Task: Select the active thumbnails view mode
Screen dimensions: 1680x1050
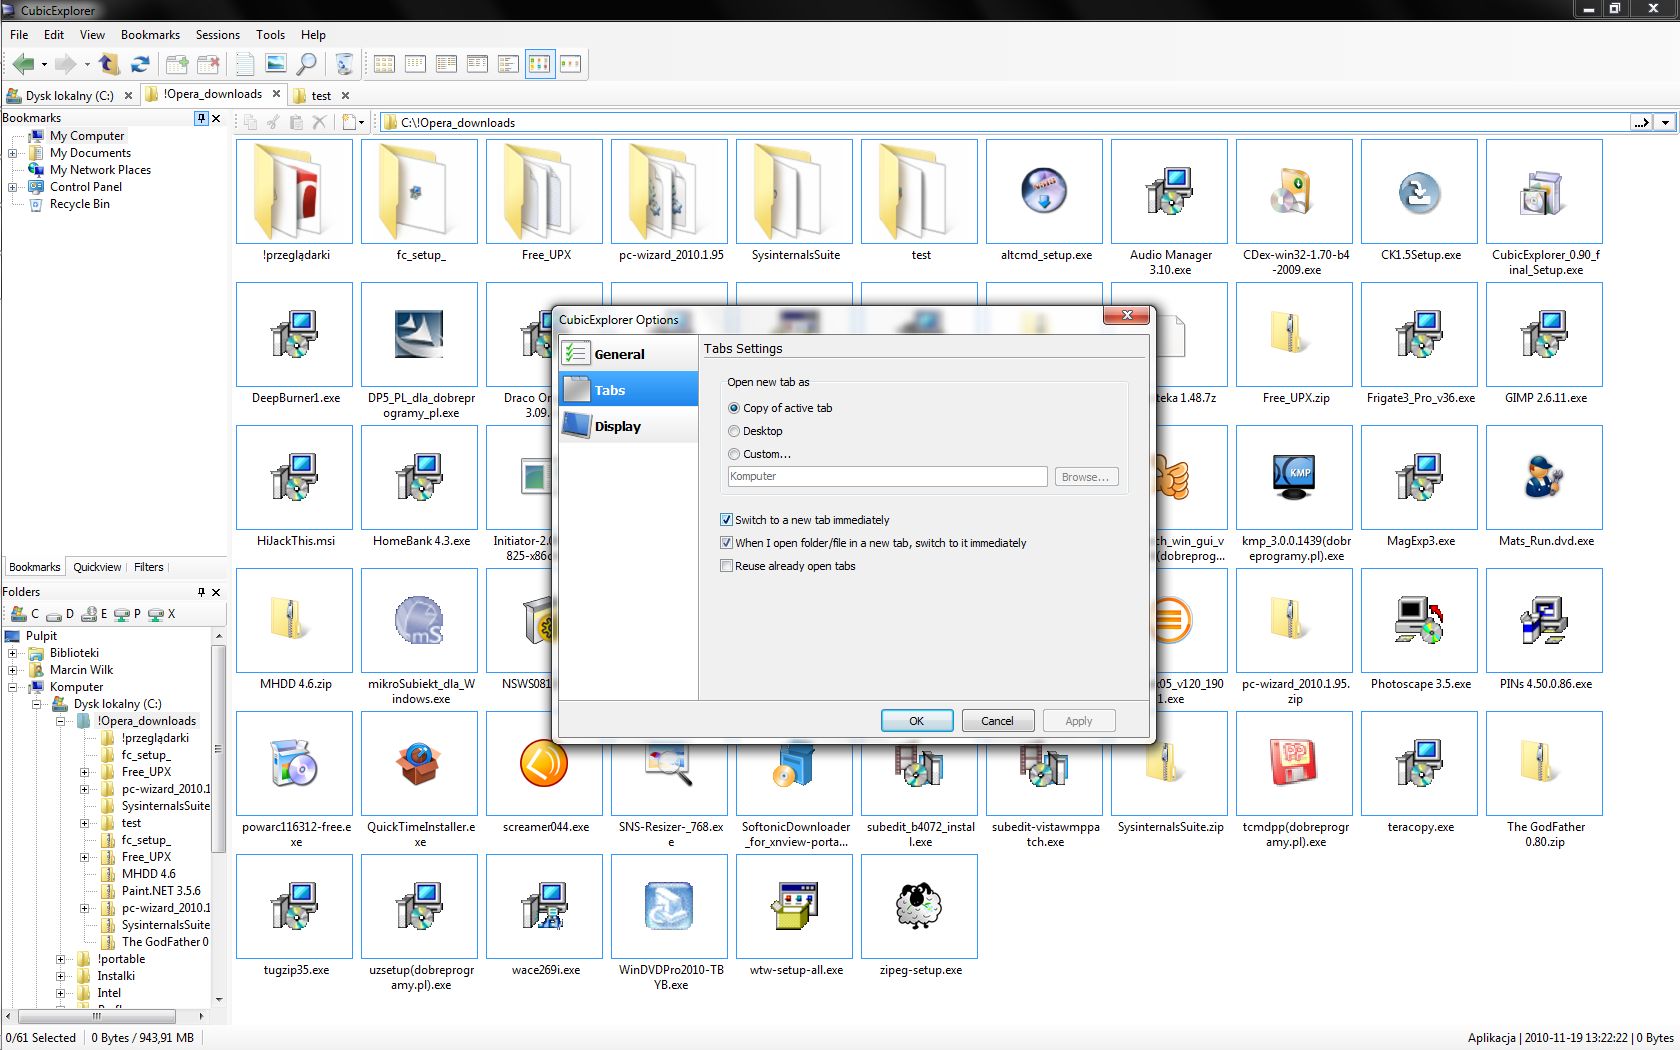Action: [x=540, y=64]
